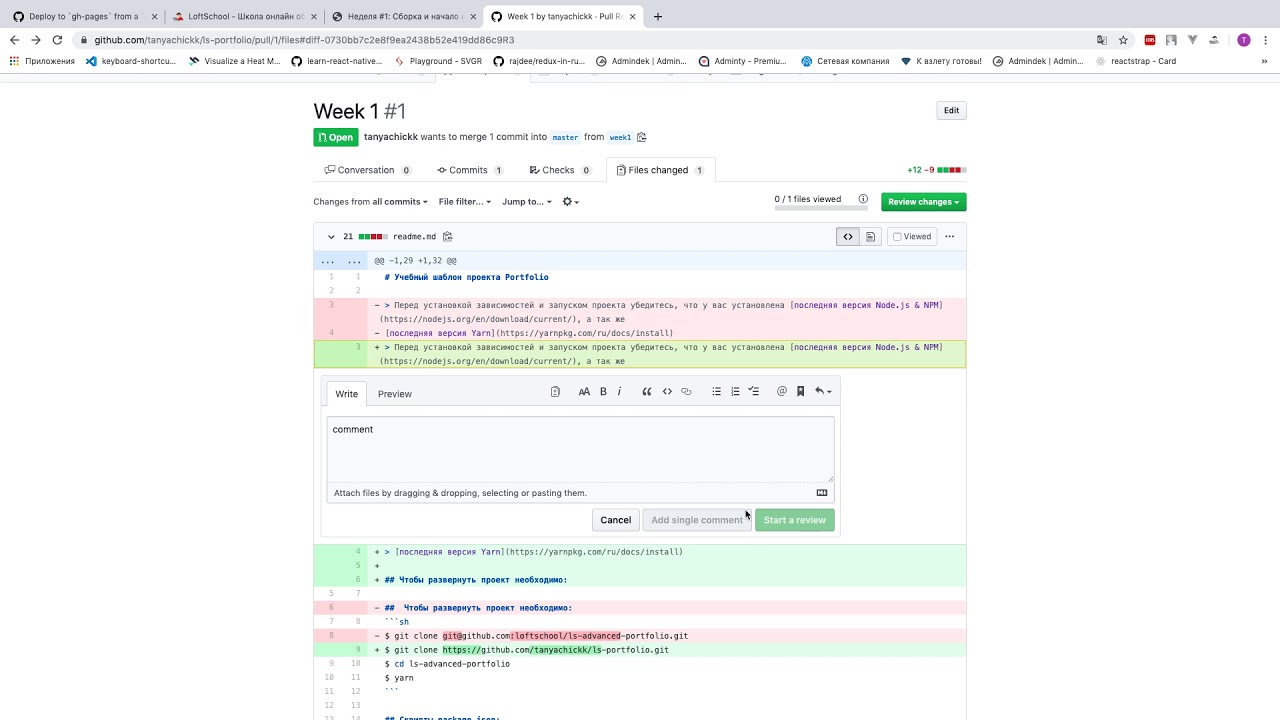The image size is (1280, 720).
Task: Switch to Deploy to gh-pages browser tab
Action: click(84, 16)
